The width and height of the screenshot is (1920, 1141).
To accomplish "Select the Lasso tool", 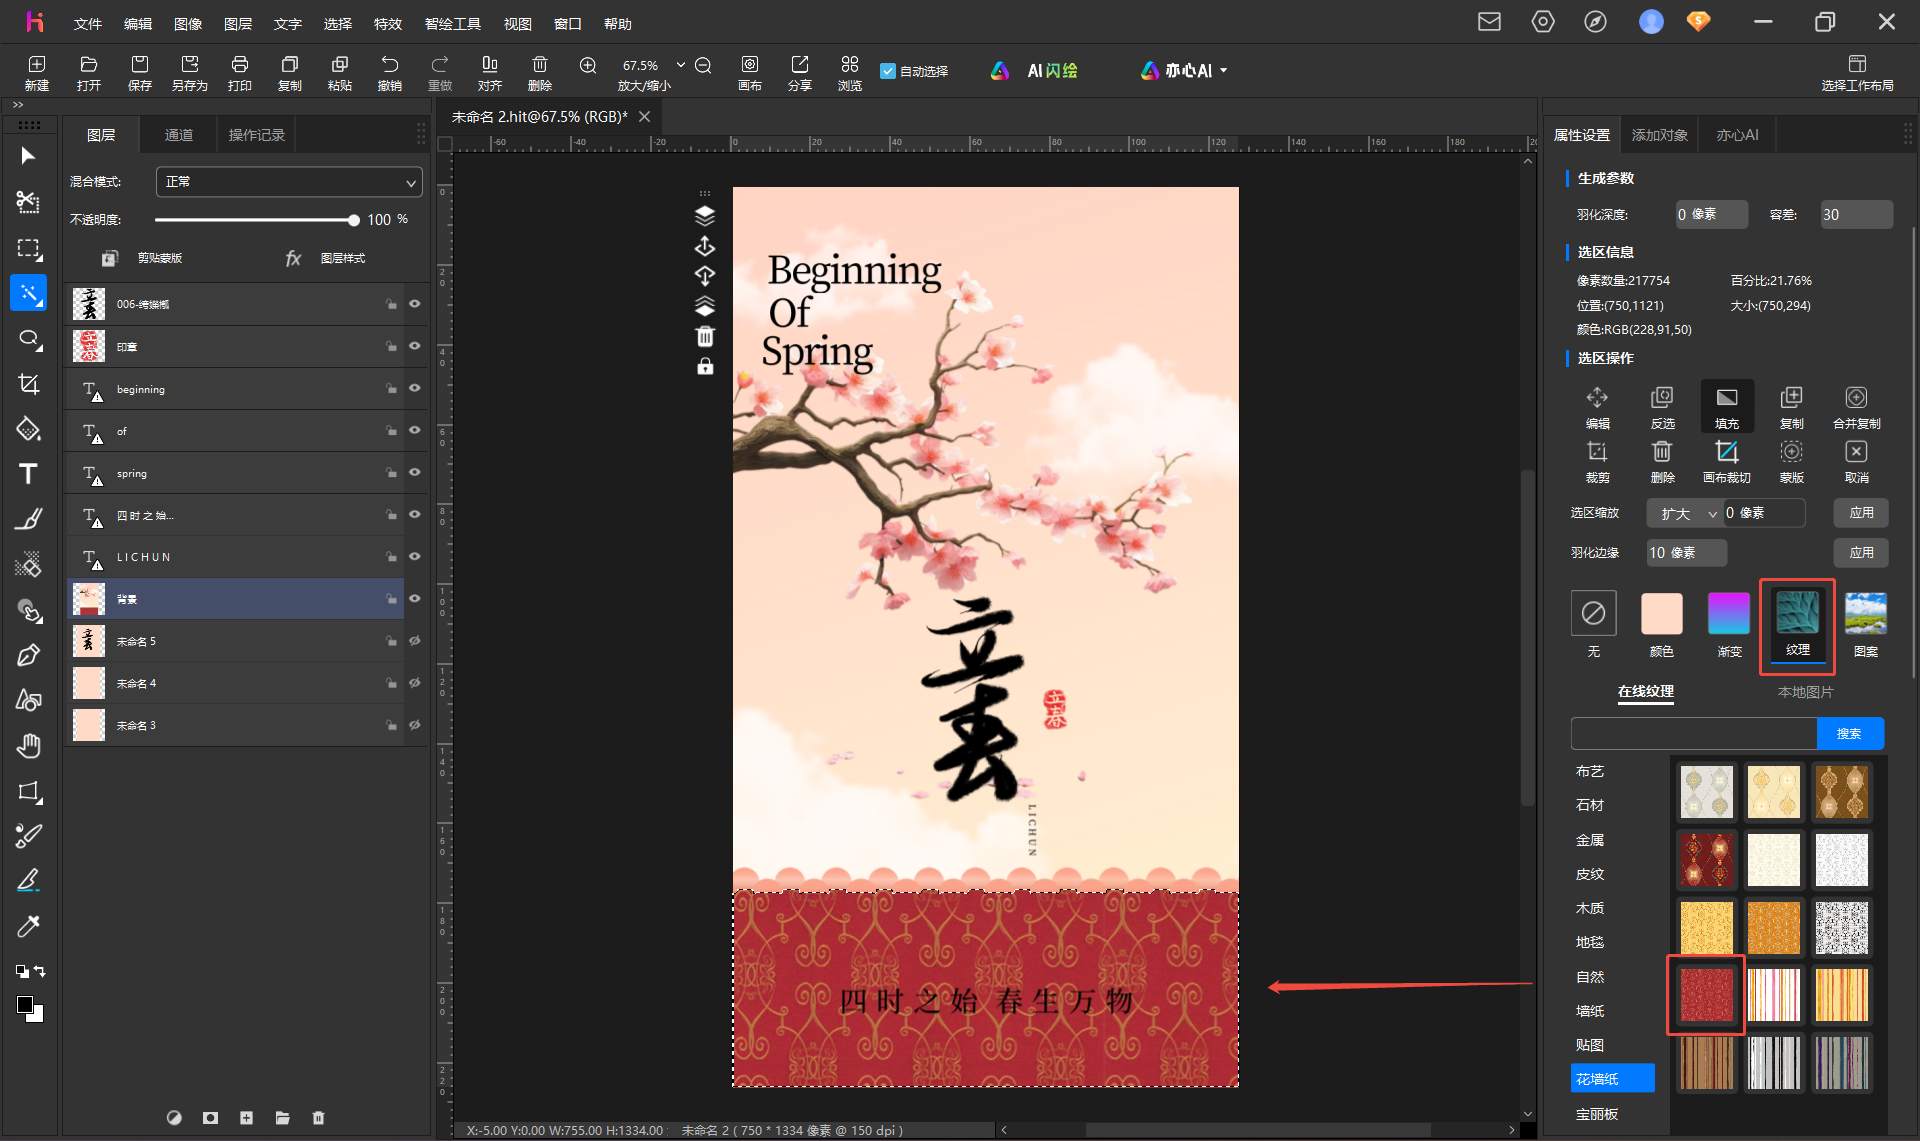I will coord(28,340).
